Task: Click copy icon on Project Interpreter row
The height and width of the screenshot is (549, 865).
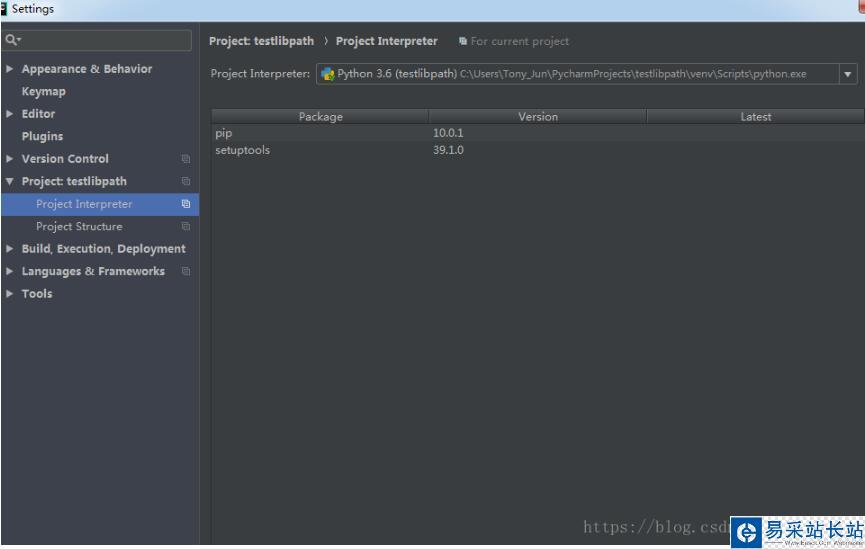Action: [186, 204]
